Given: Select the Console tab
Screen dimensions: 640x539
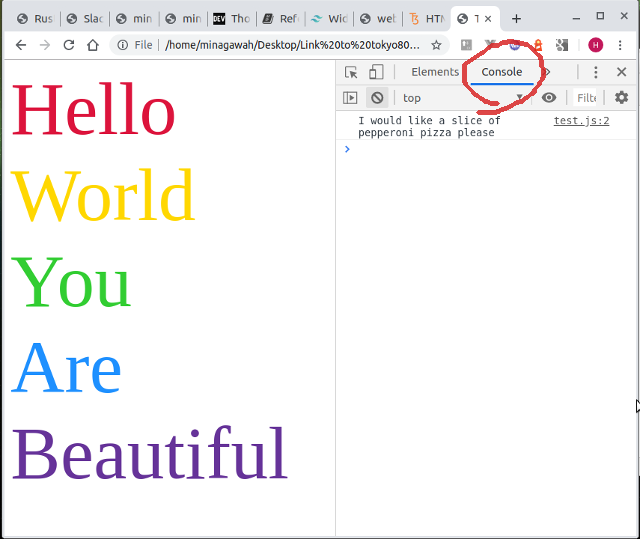Looking at the screenshot, I should [x=501, y=72].
